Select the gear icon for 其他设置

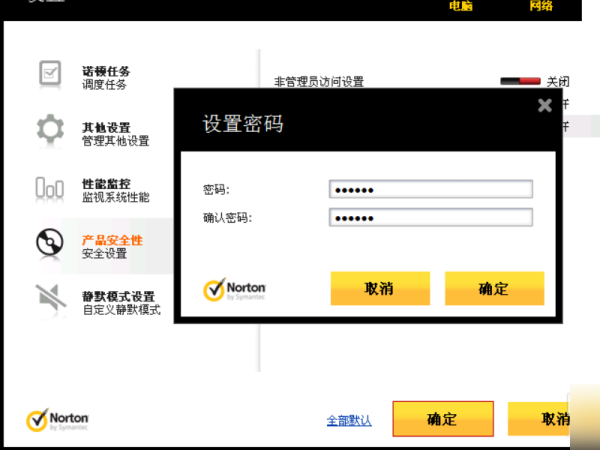pyautogui.click(x=50, y=129)
